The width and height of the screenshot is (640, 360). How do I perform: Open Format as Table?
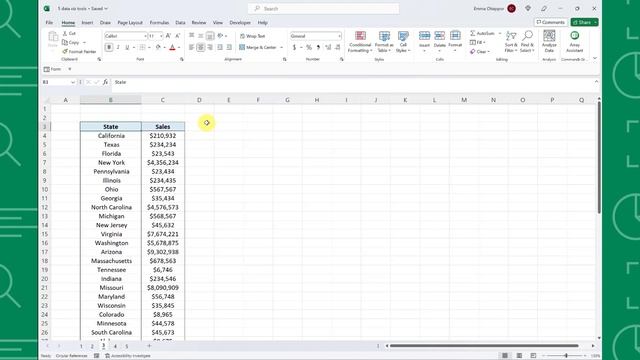(x=384, y=42)
